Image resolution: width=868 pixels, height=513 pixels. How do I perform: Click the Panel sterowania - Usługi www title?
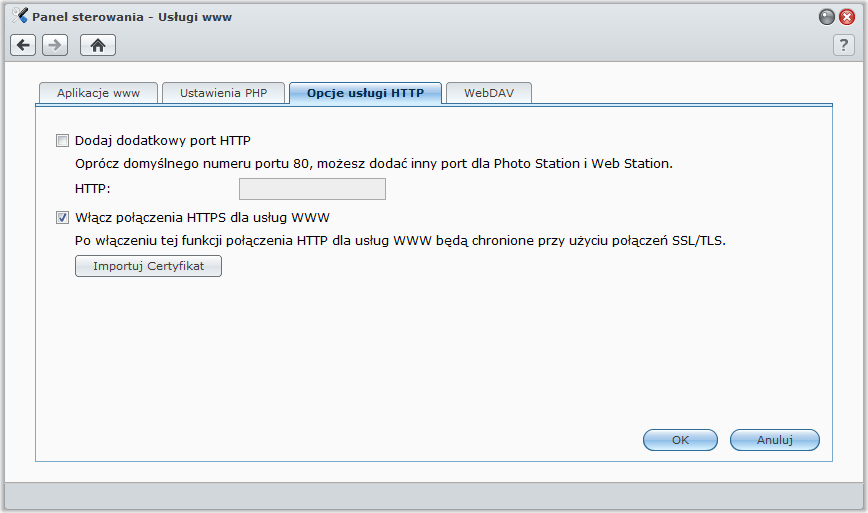132,17
